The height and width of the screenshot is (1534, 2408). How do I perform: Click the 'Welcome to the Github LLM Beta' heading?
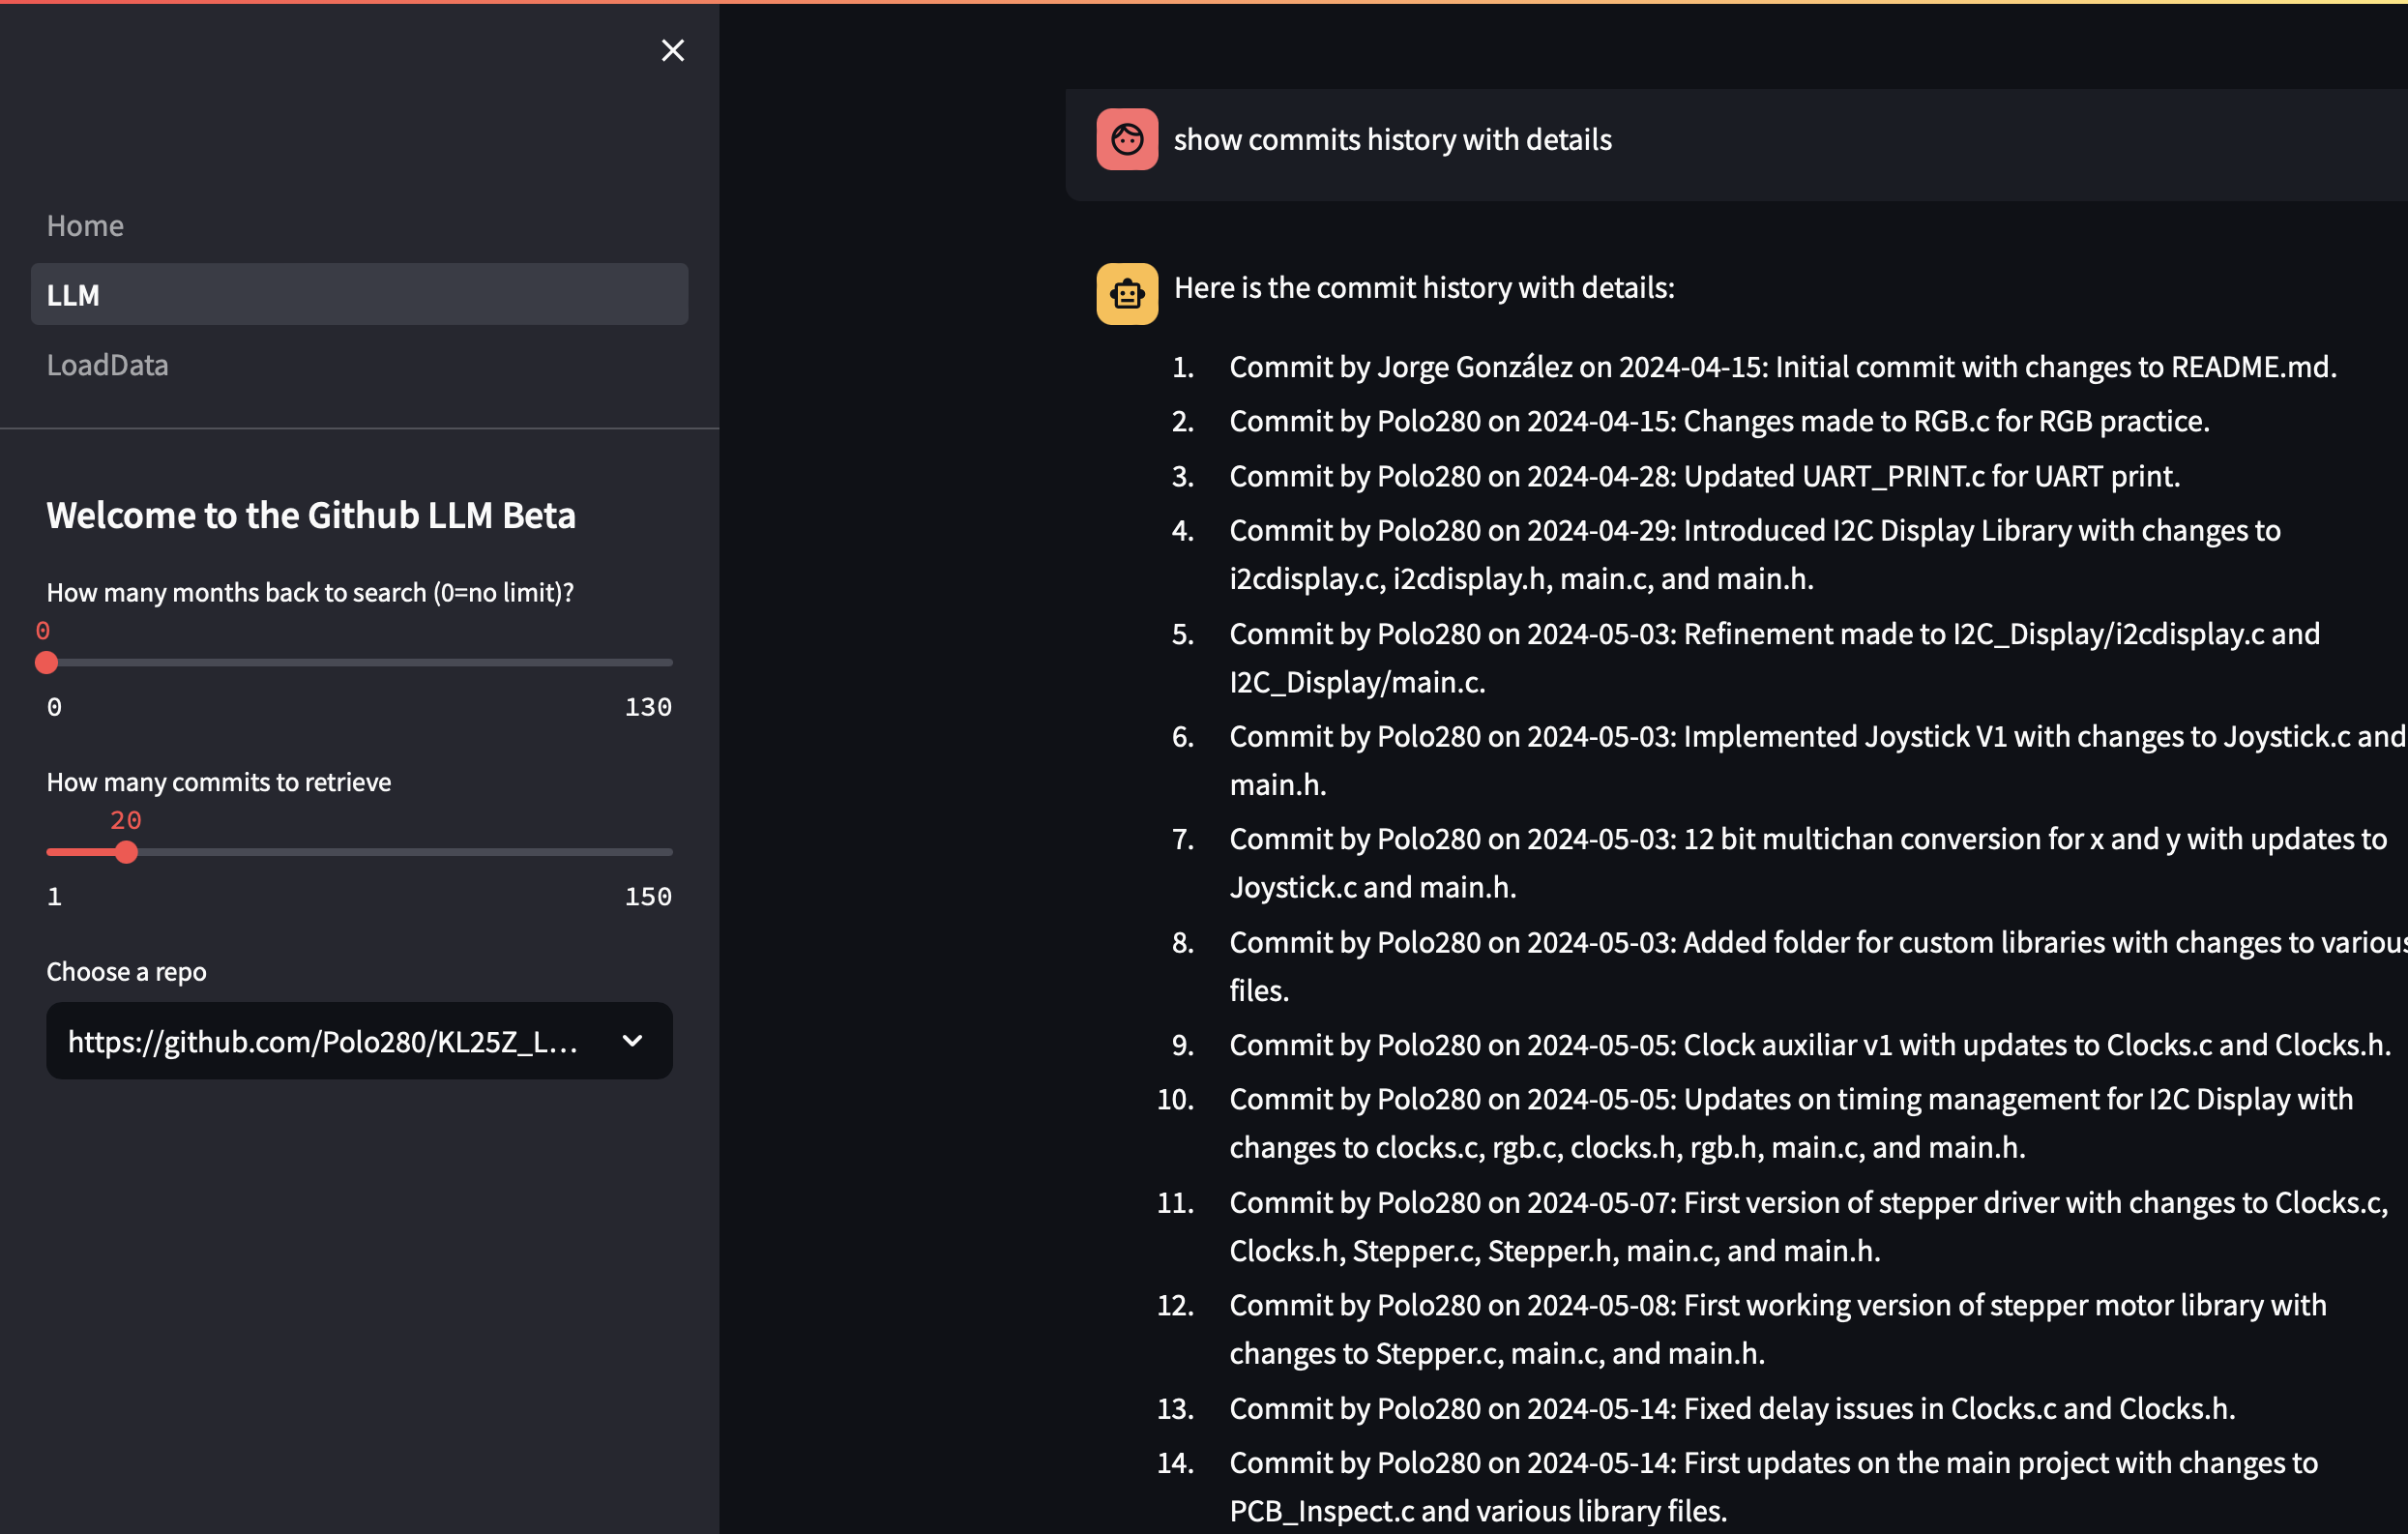pos(310,514)
